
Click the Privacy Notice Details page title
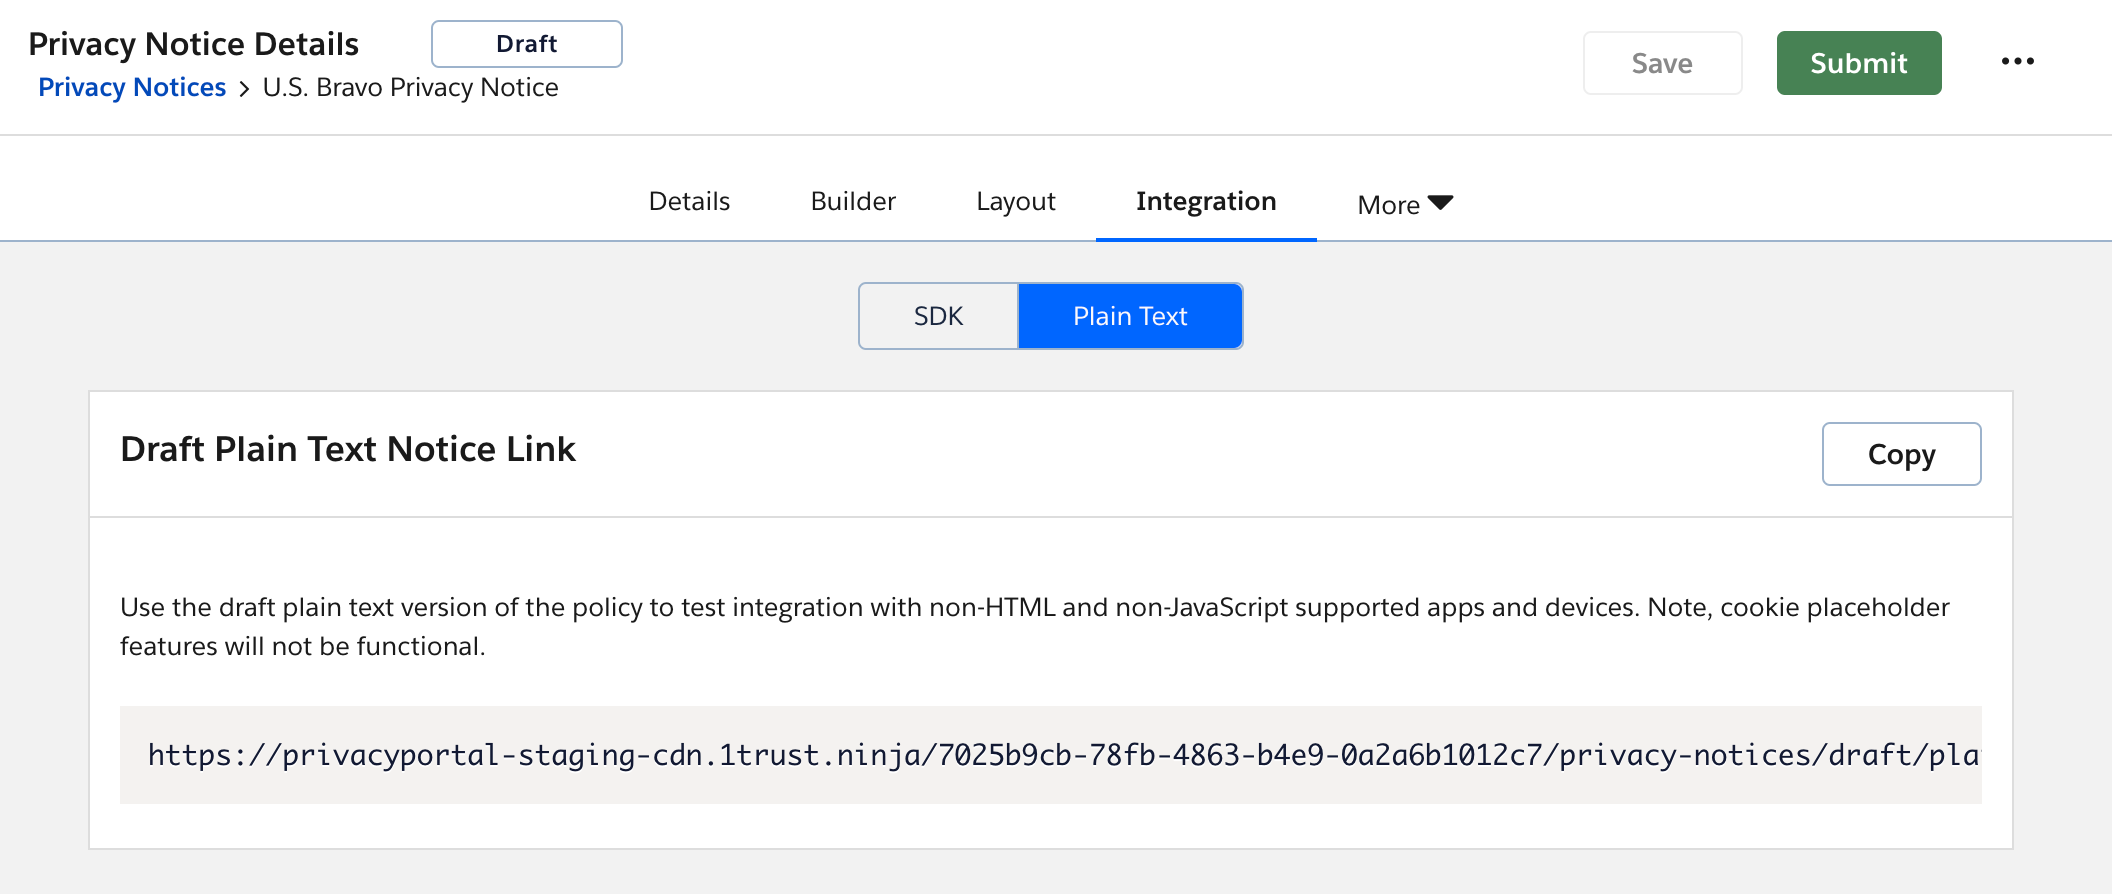pos(193,44)
